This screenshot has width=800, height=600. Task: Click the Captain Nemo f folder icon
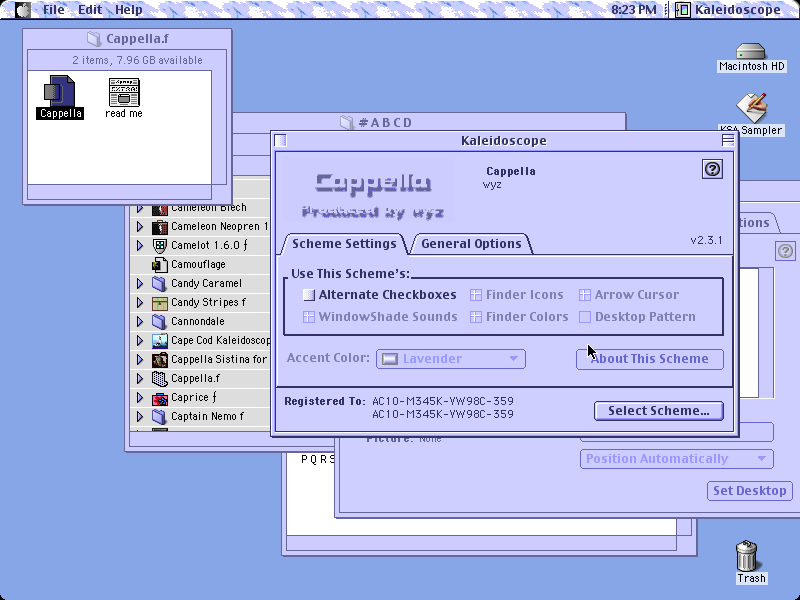pos(160,416)
